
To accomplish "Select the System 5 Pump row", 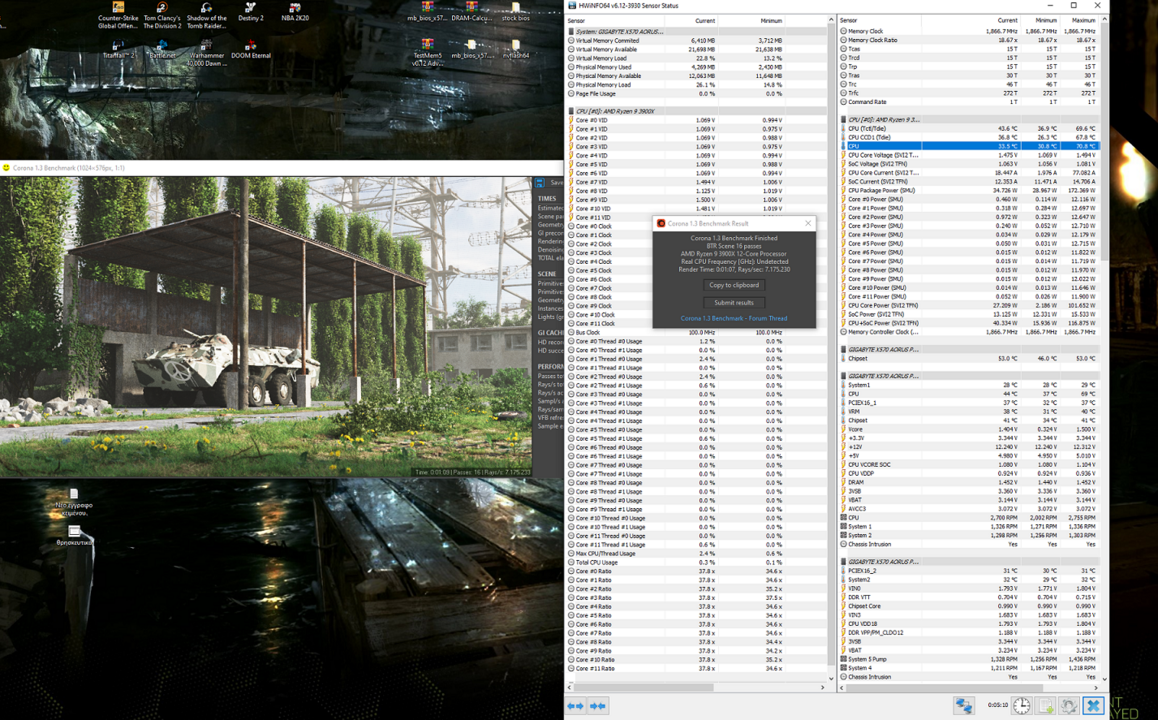I will pyautogui.click(x=970, y=659).
